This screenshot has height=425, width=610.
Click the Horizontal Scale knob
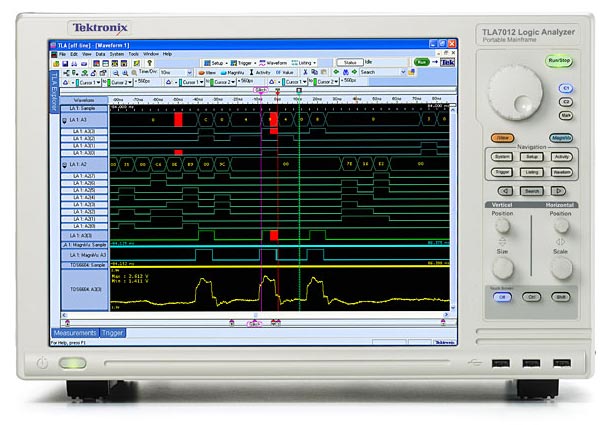tap(561, 268)
